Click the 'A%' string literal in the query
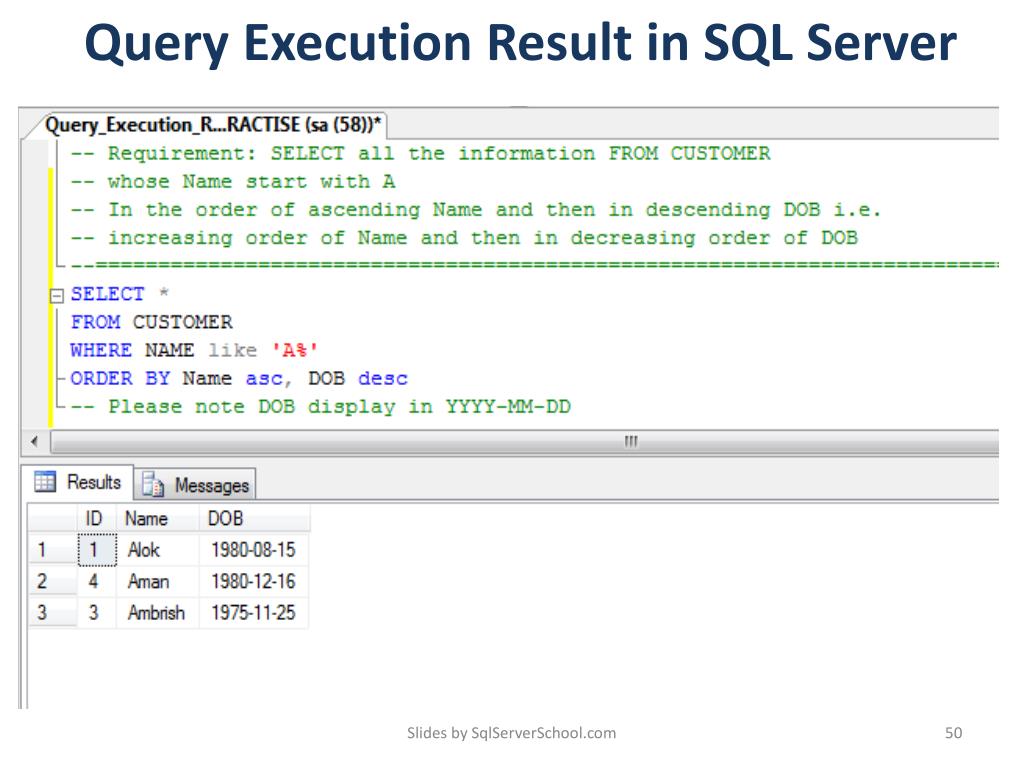 [x=295, y=350]
